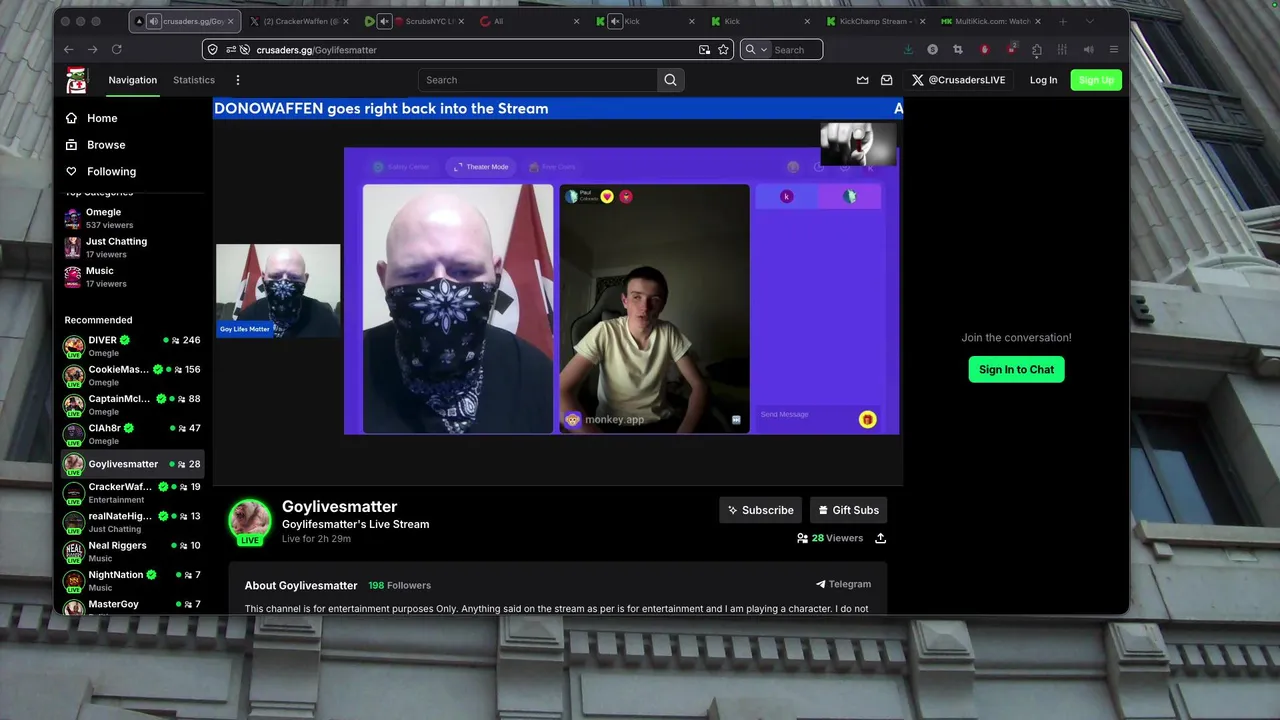Open the Just Chatting category

point(133,247)
